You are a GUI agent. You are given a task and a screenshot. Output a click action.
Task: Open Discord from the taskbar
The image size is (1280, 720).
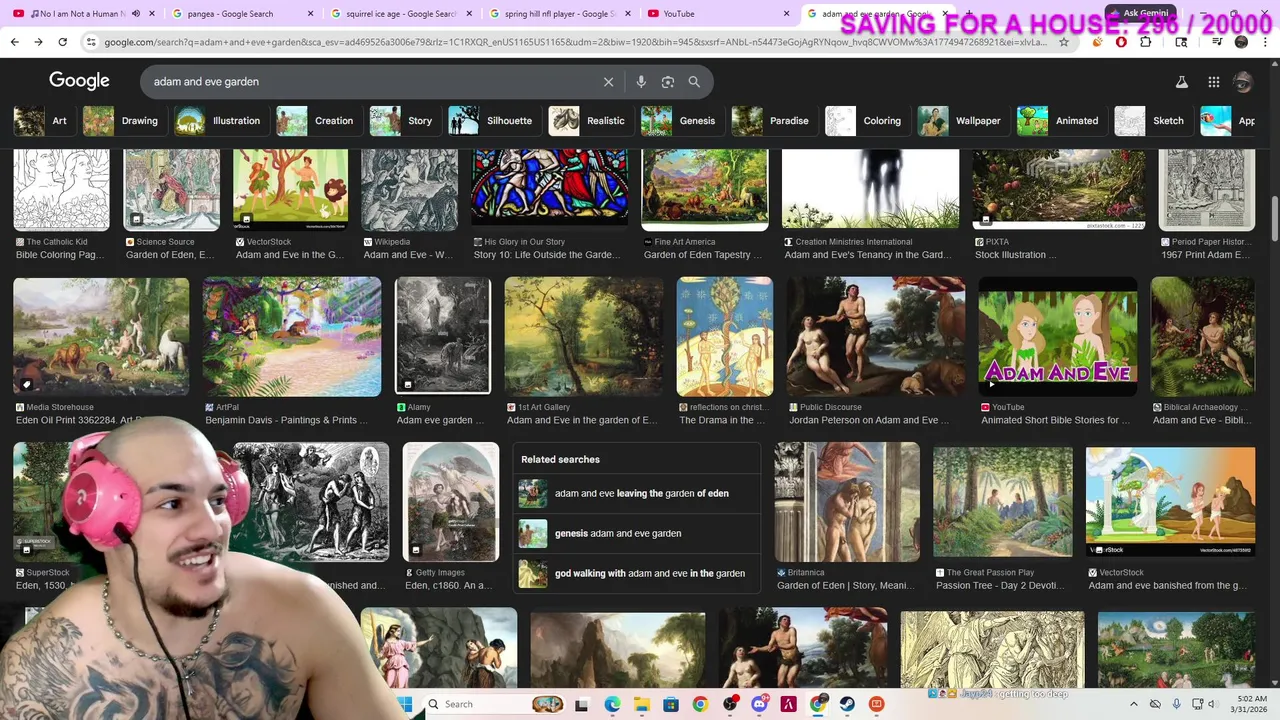[x=759, y=704]
